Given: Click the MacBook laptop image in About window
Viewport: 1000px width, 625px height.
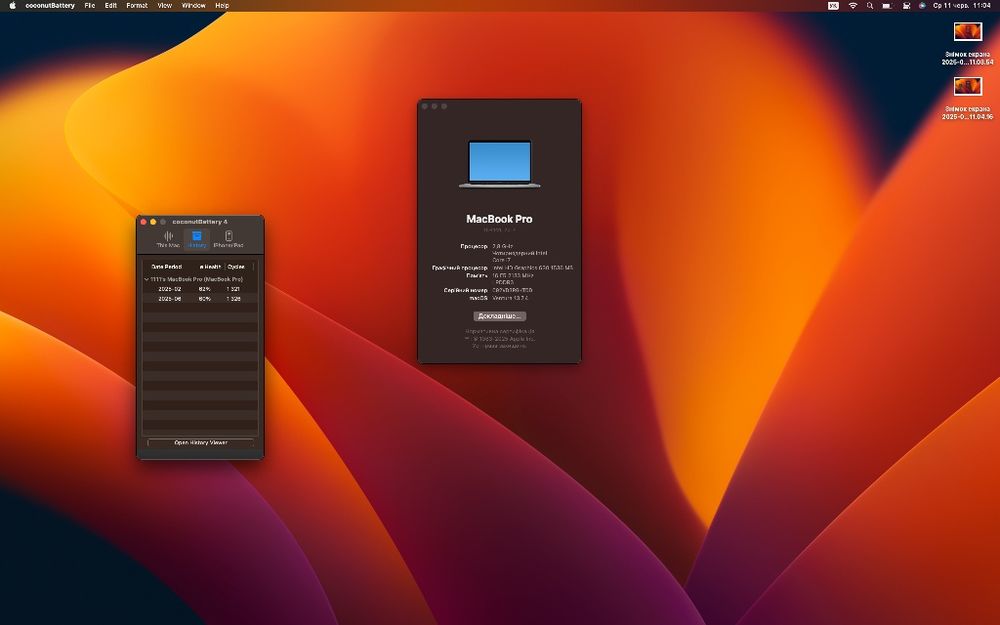Looking at the screenshot, I should point(499,164).
